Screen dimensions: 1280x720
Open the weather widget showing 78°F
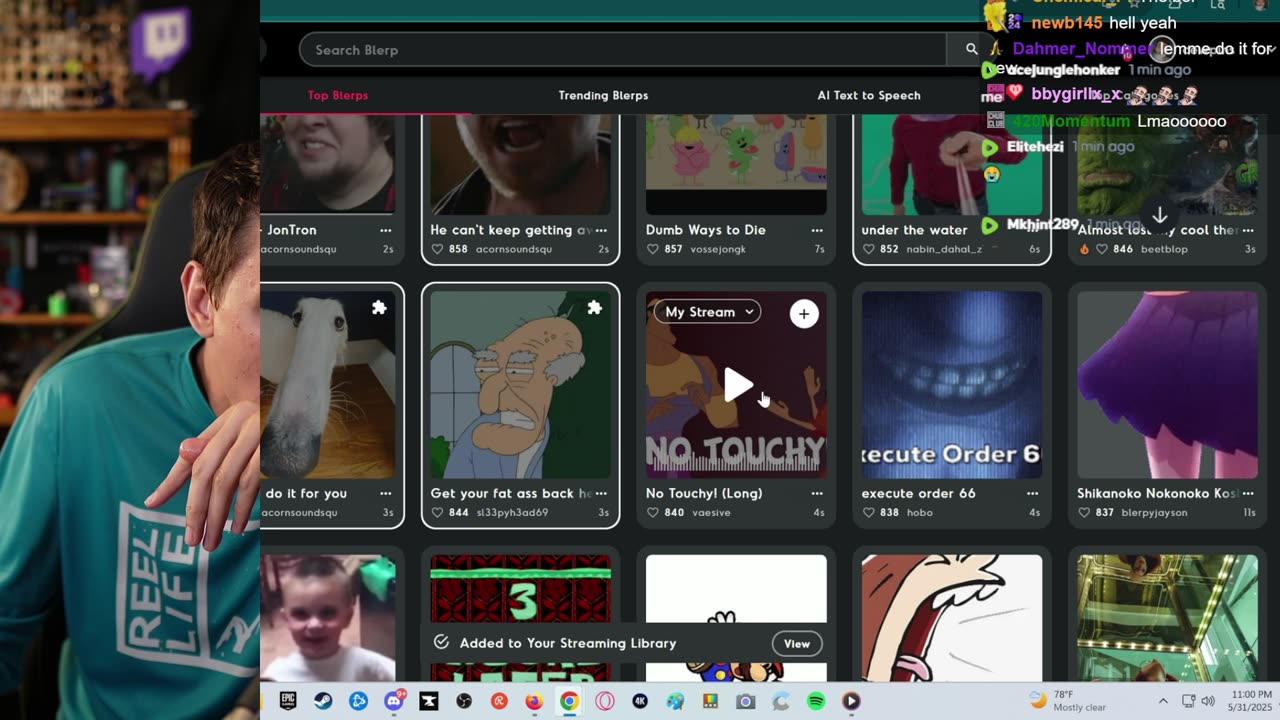(1068, 701)
